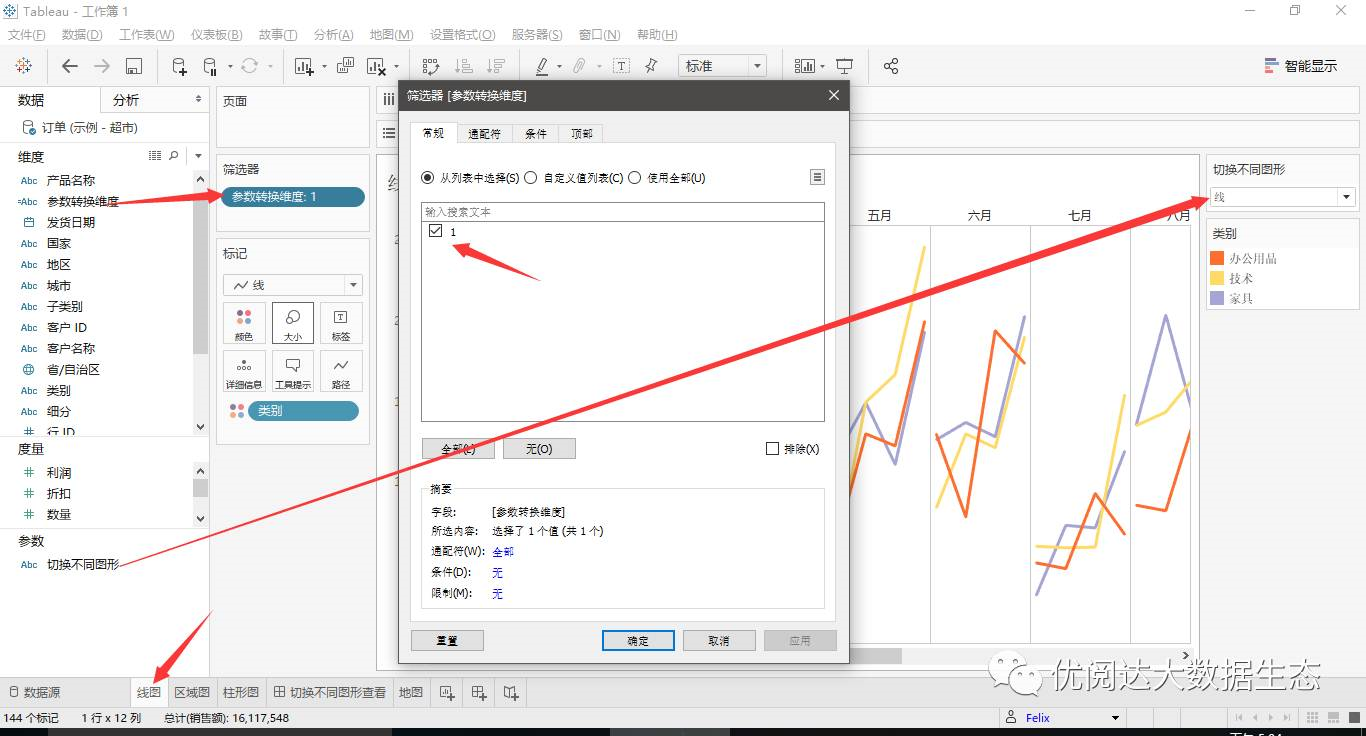This screenshot has height=736, width=1366.
Task: Click the clear sheet icon
Action: pyautogui.click(x=376, y=66)
